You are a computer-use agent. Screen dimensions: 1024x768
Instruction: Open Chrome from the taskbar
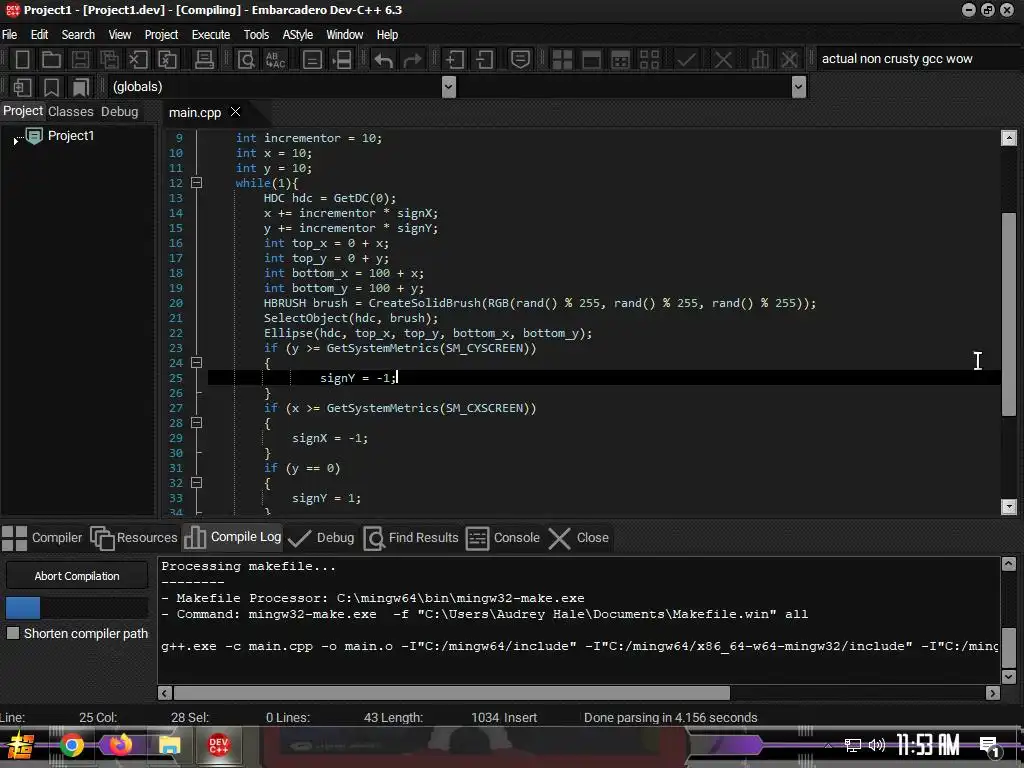[x=71, y=745]
